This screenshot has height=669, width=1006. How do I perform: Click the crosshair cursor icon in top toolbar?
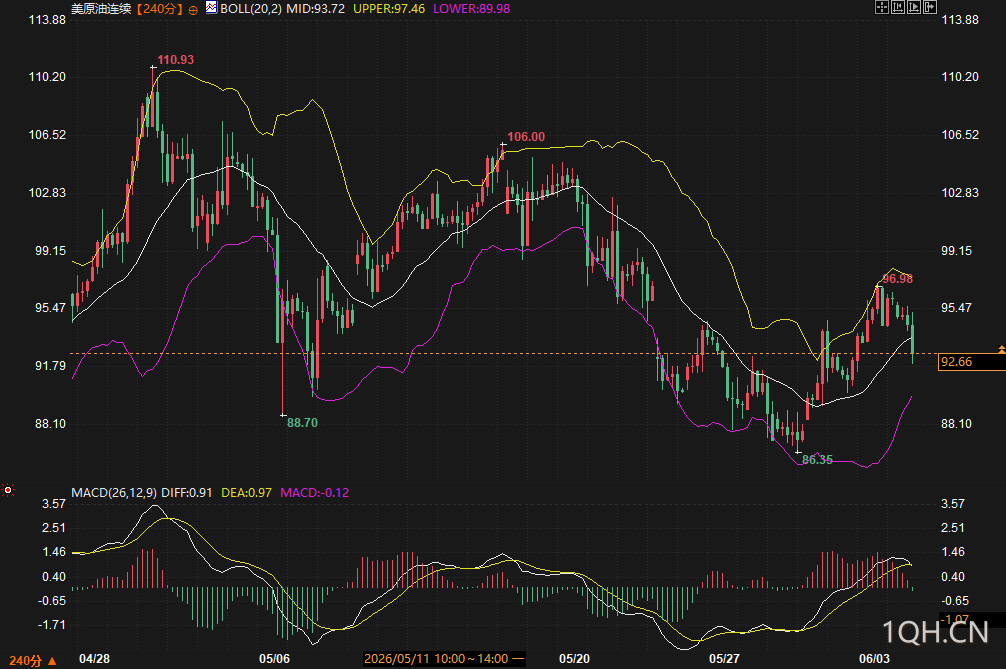[882, 8]
